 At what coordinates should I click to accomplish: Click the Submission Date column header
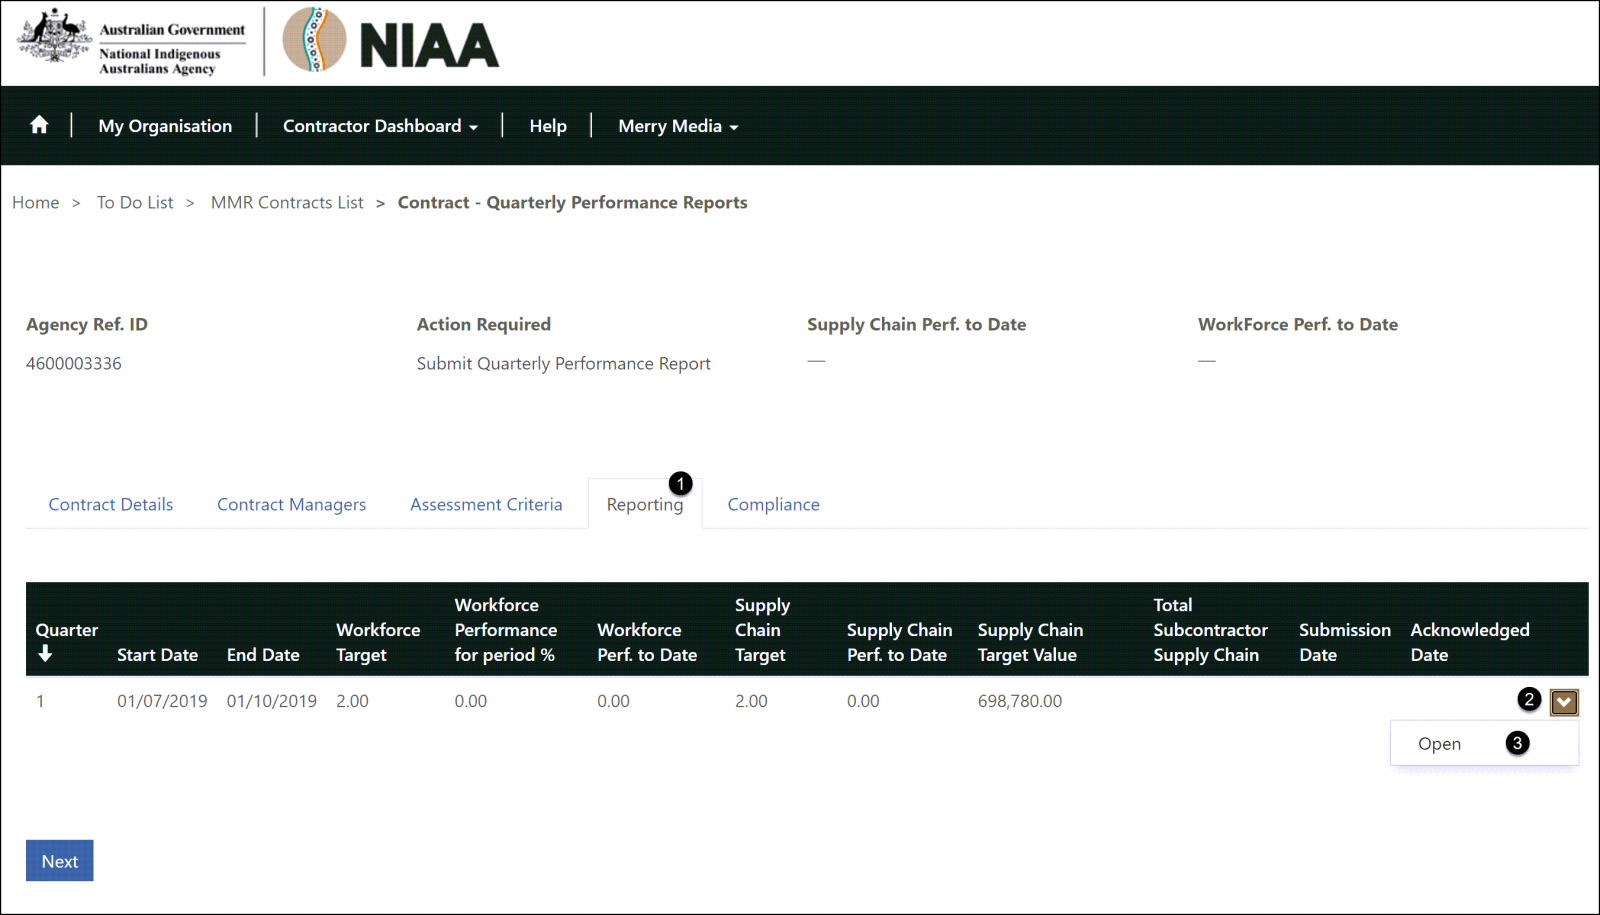pos(1345,642)
